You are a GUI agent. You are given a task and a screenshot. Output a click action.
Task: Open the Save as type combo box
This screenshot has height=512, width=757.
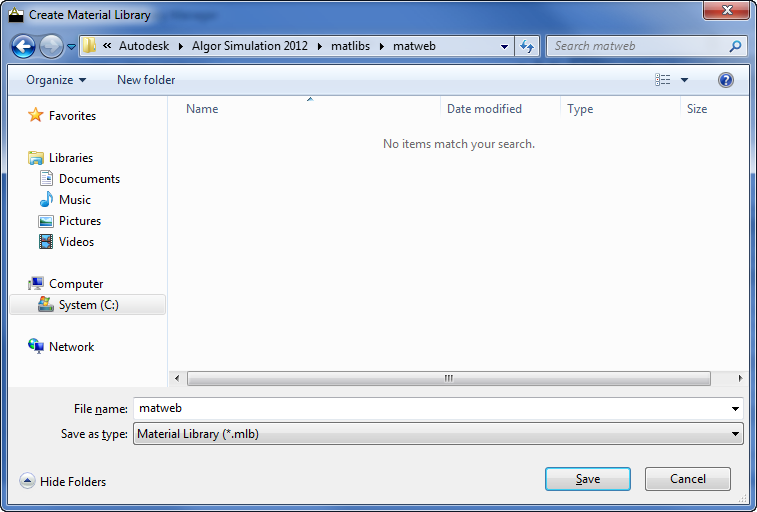tap(438, 434)
